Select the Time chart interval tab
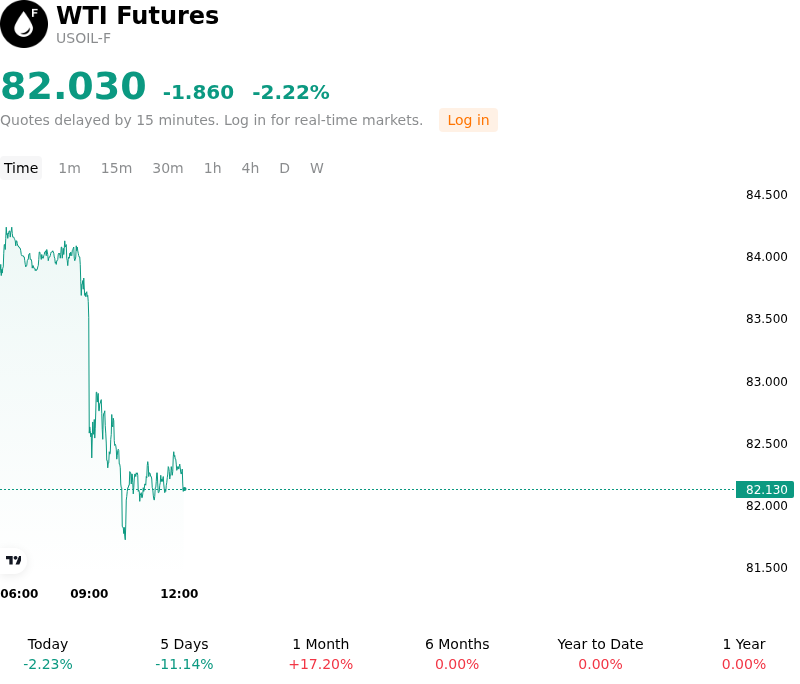 tap(21, 168)
